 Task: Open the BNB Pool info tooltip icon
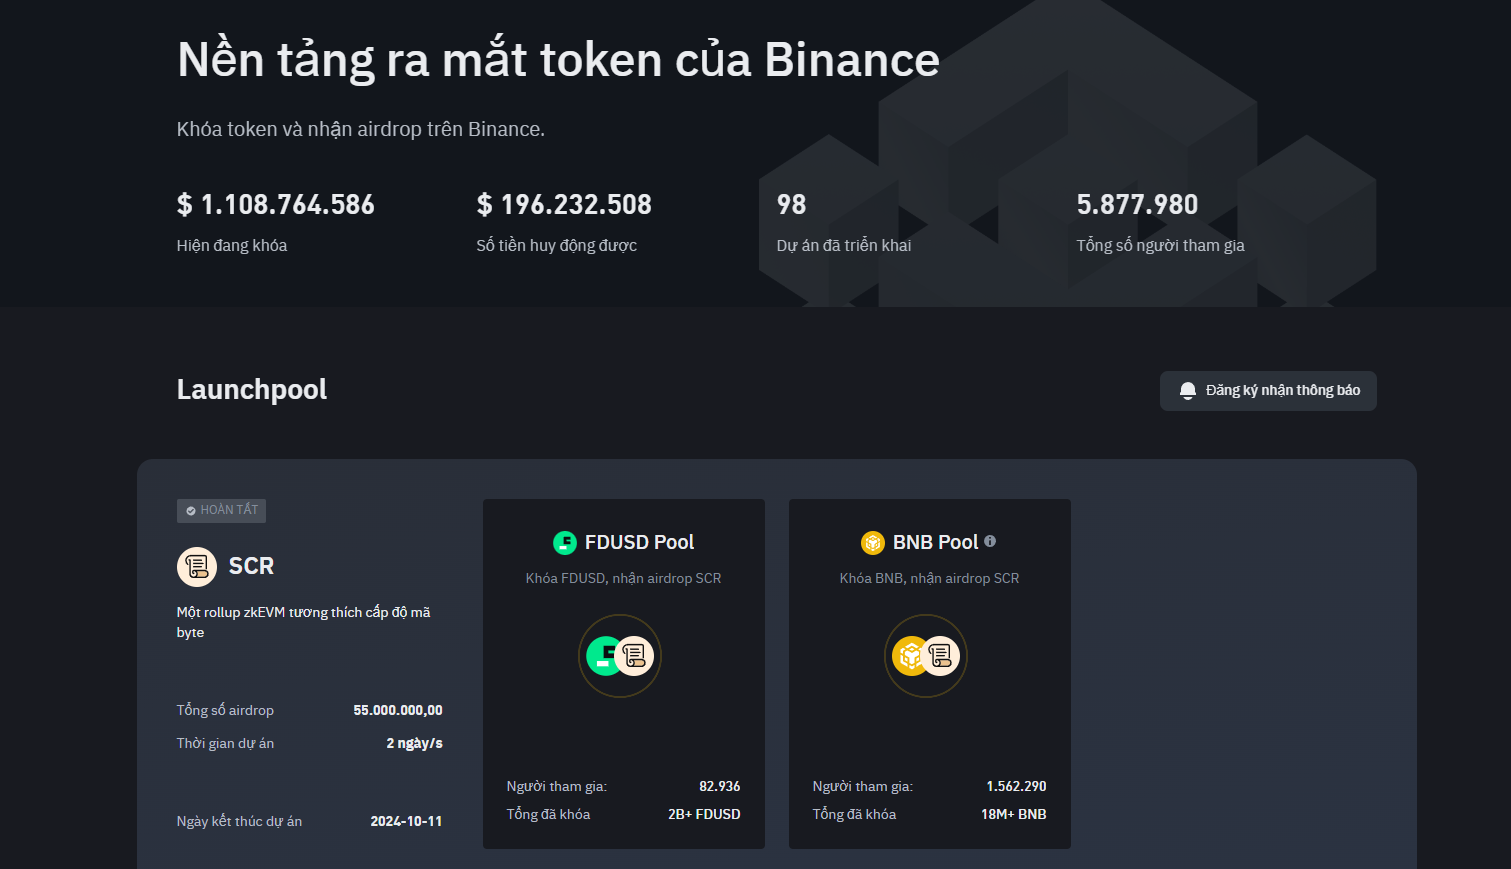(x=990, y=541)
